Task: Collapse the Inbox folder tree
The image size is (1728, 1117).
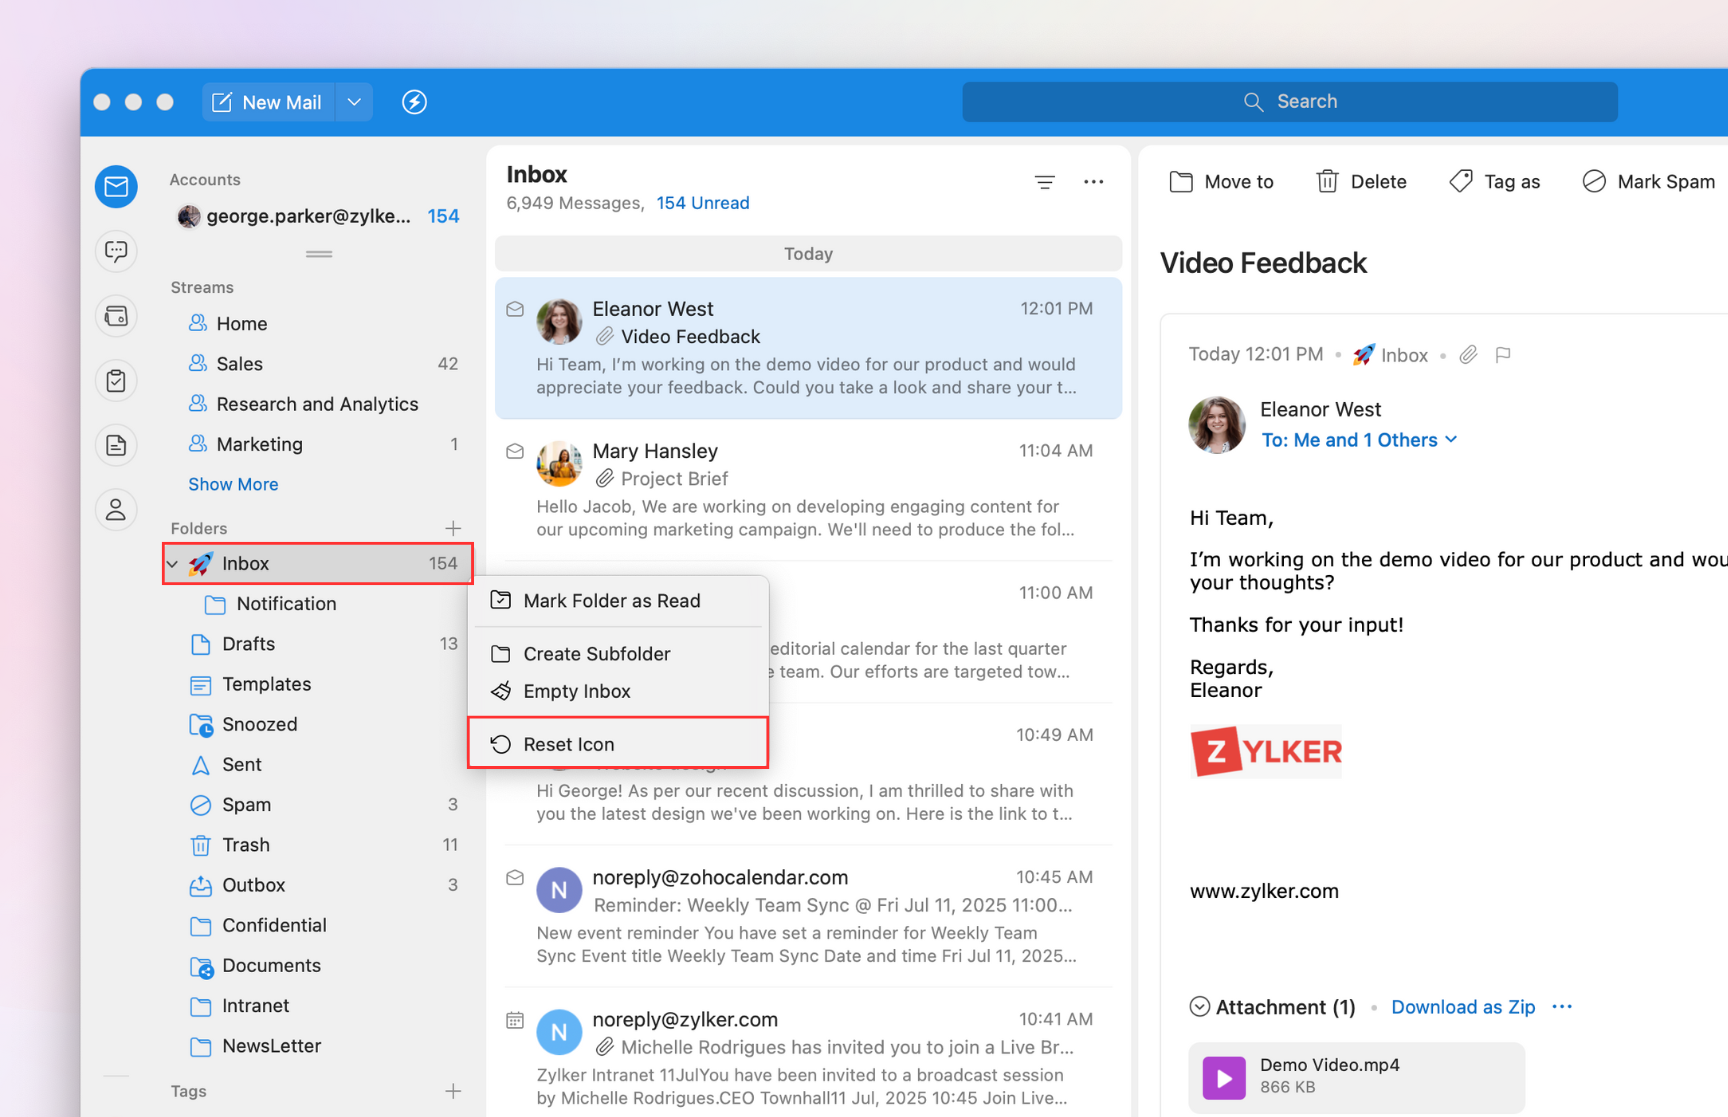Action: 173,564
